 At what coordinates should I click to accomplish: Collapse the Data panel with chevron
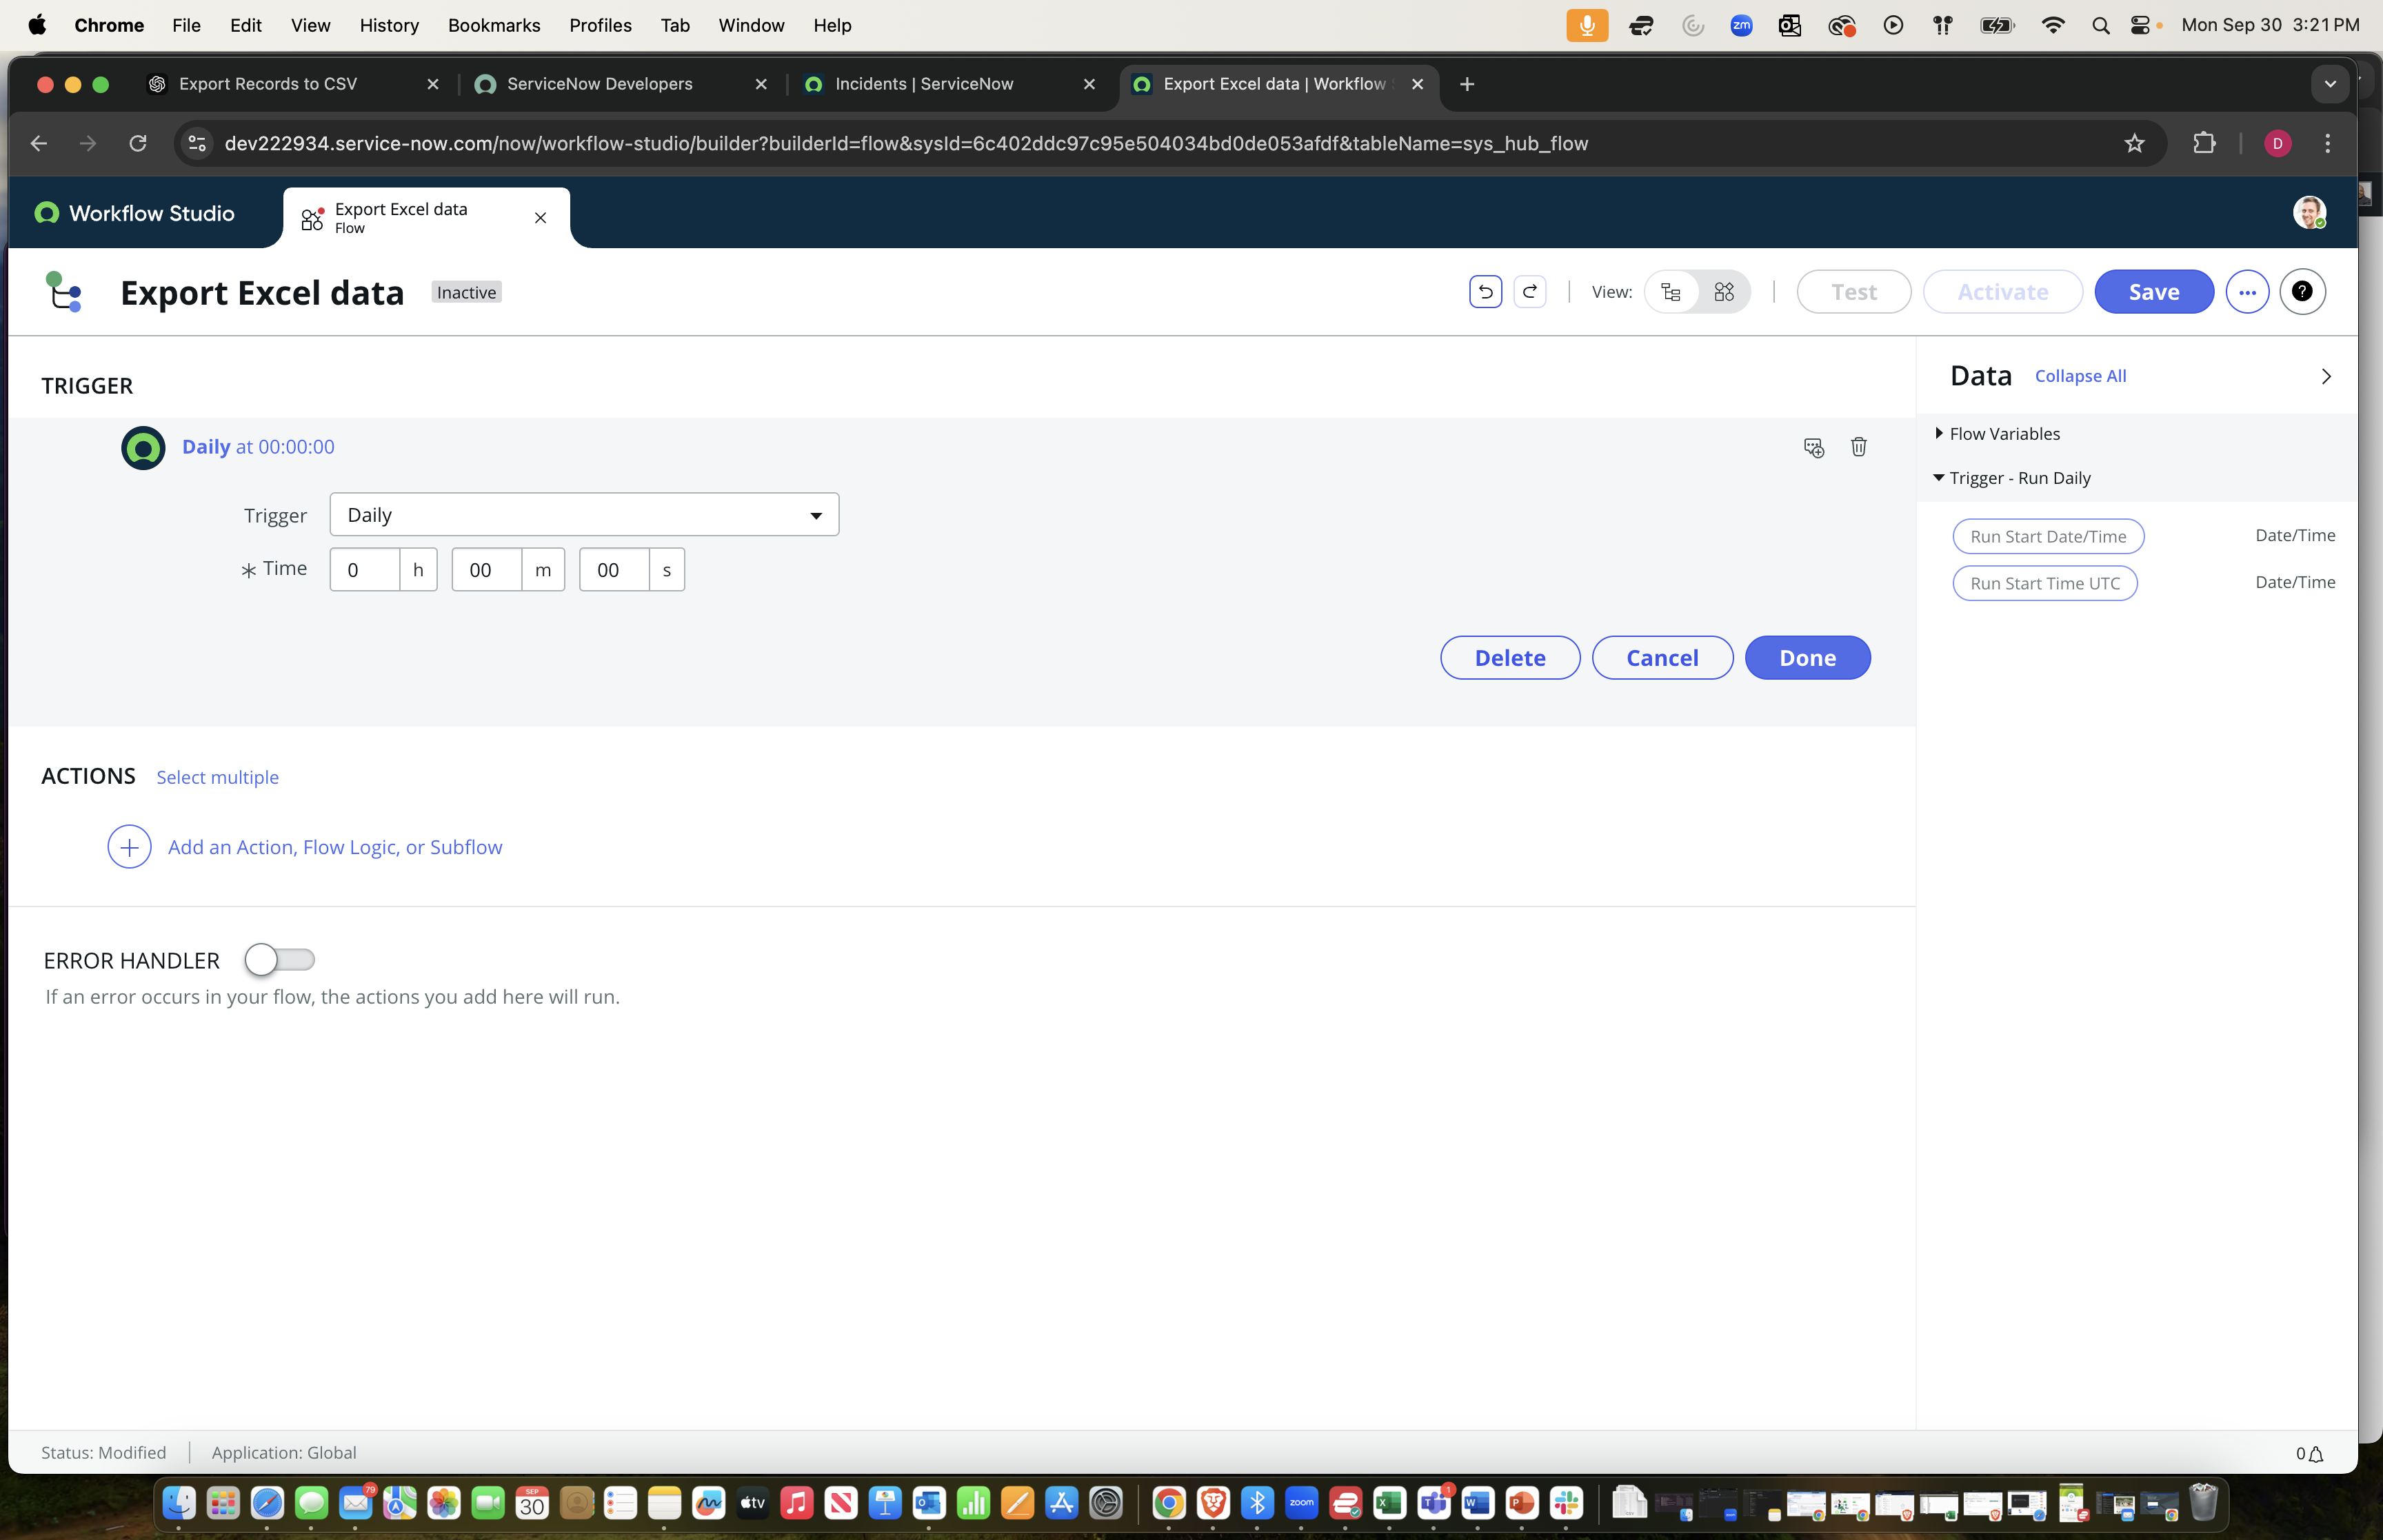click(x=2326, y=376)
